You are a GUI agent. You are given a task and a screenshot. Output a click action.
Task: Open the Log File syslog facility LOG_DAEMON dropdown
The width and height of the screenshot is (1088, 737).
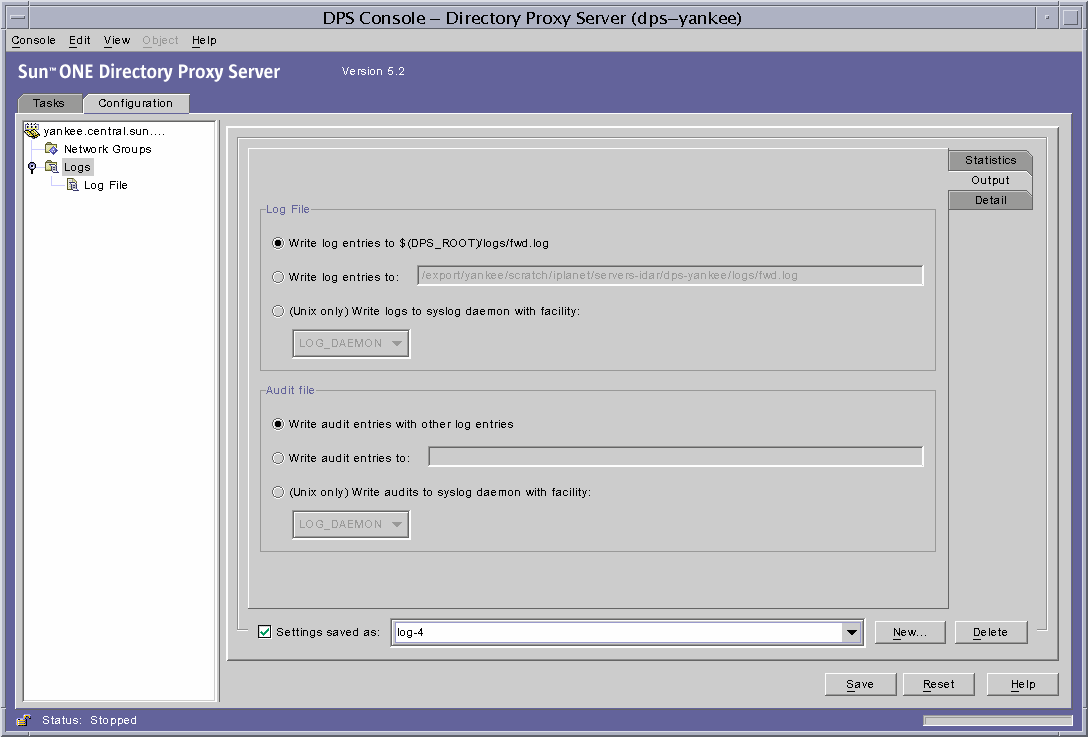(x=351, y=344)
